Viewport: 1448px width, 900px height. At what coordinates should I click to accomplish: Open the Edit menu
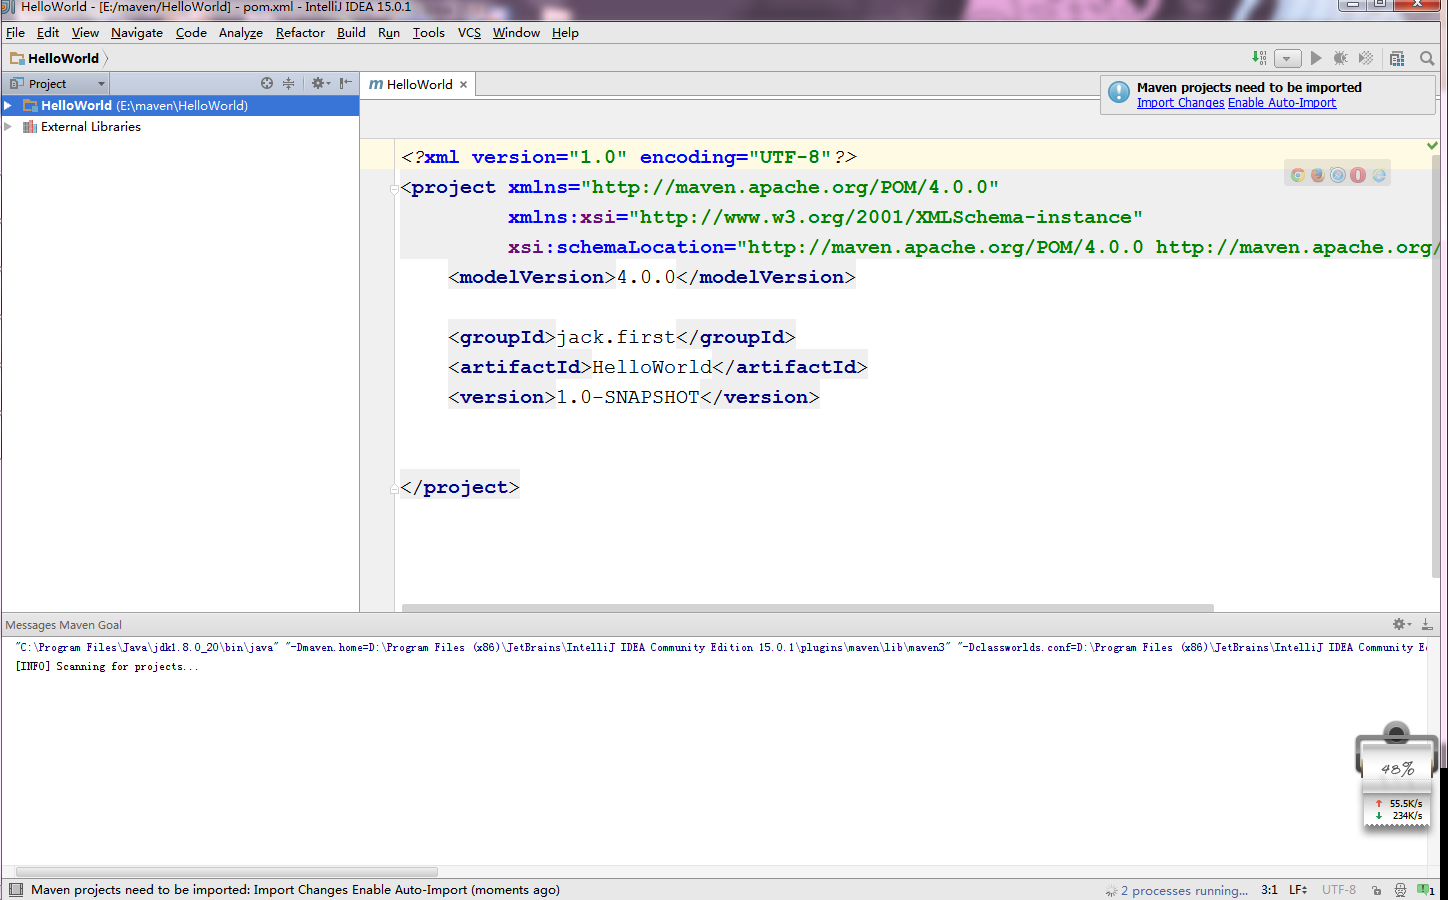(x=48, y=33)
